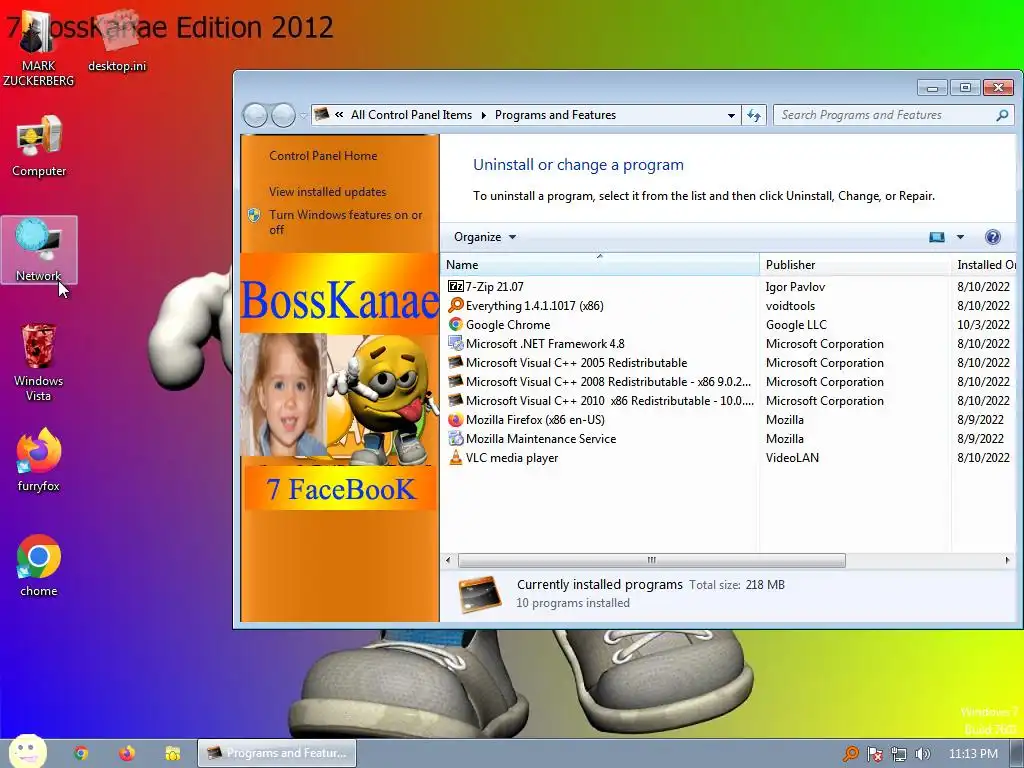Open Firefox from the taskbar

point(127,753)
